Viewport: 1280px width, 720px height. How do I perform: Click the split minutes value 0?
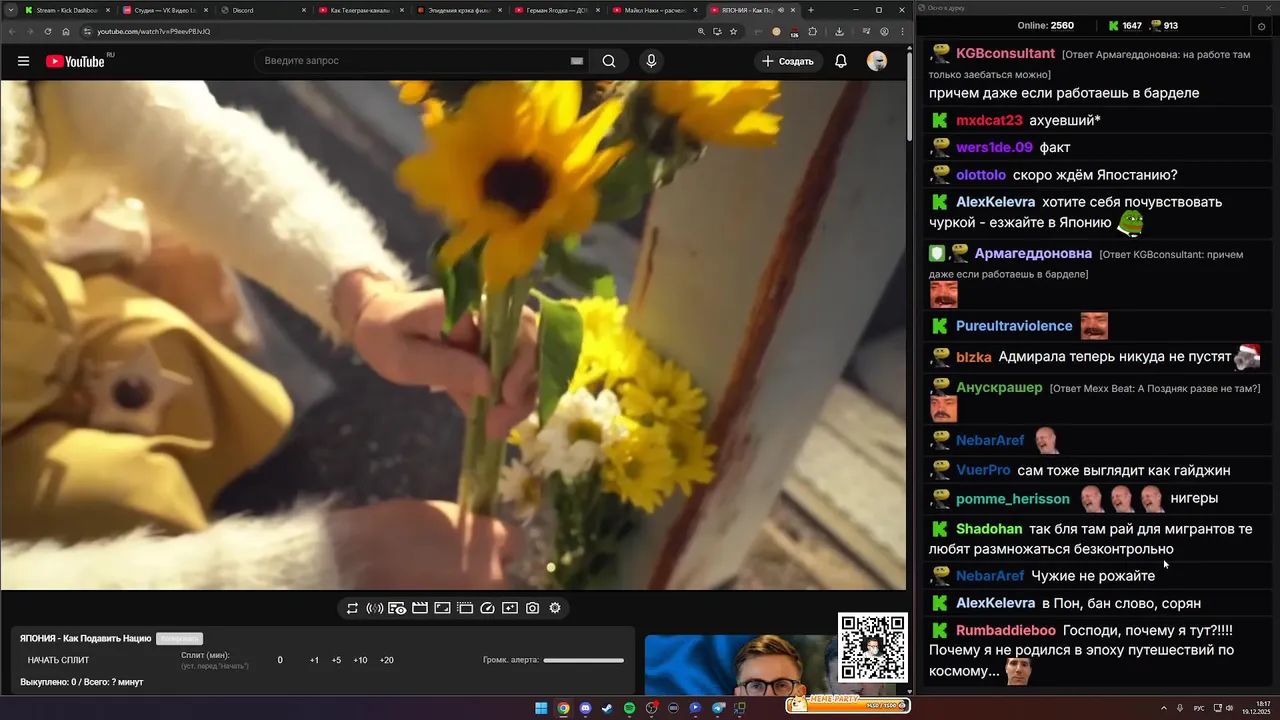(280, 660)
